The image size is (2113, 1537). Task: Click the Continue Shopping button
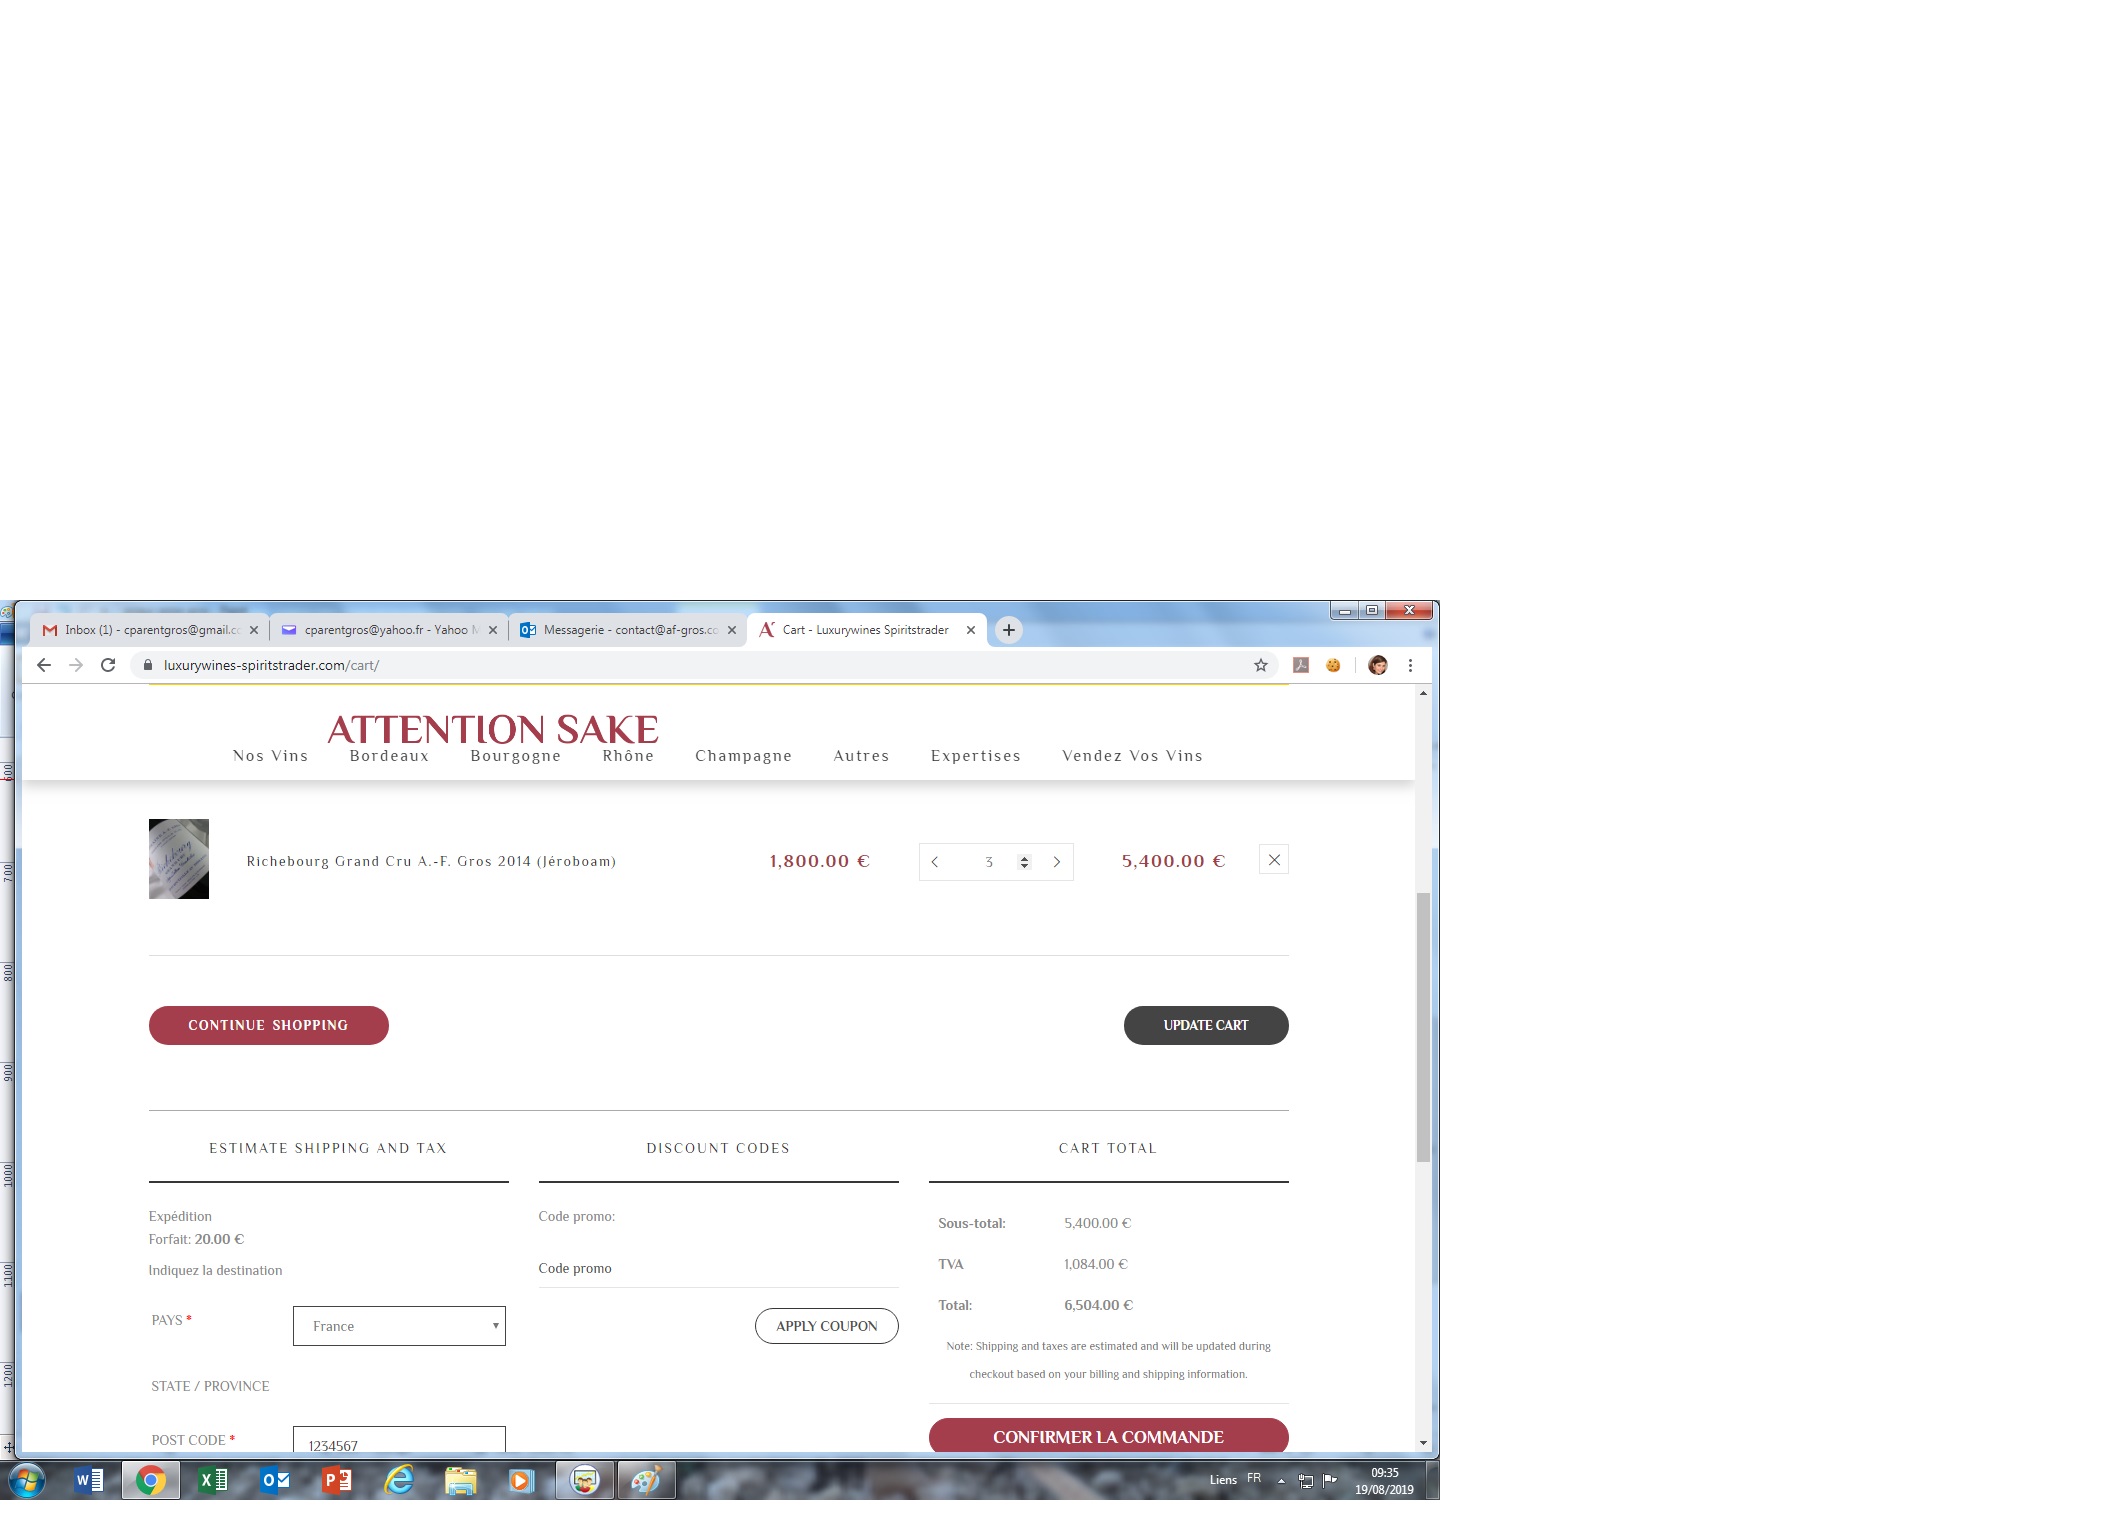pos(268,1025)
